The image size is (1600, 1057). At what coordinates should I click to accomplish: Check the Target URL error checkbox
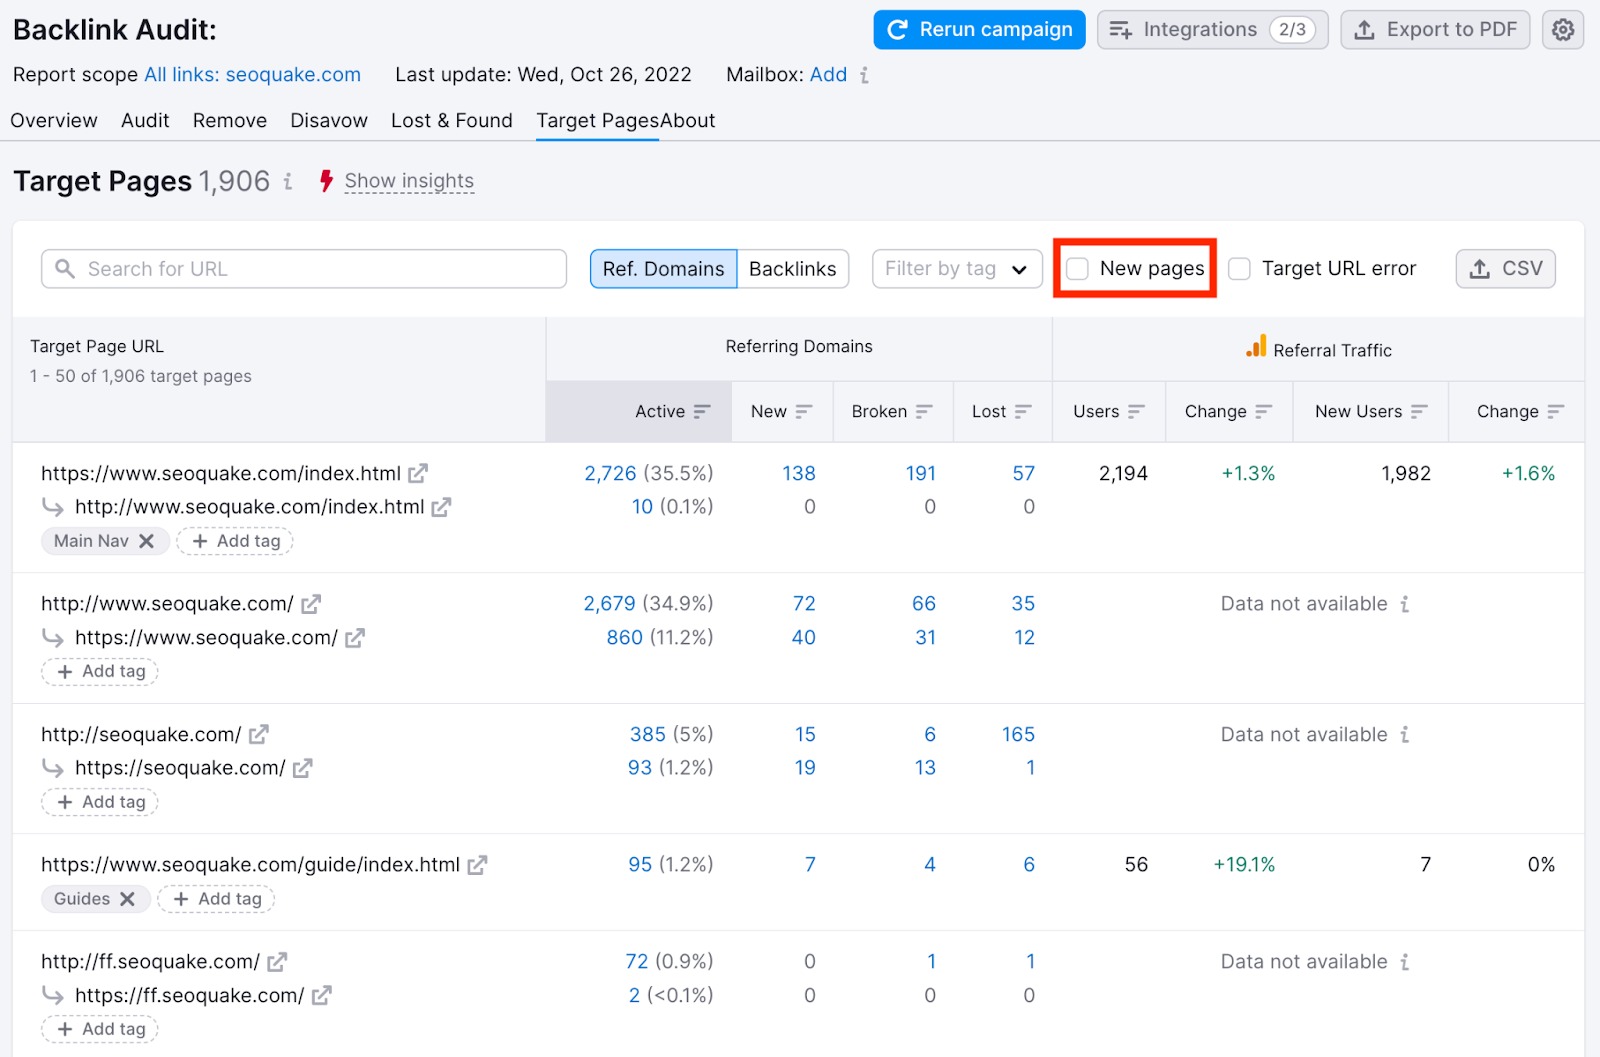pyautogui.click(x=1239, y=268)
